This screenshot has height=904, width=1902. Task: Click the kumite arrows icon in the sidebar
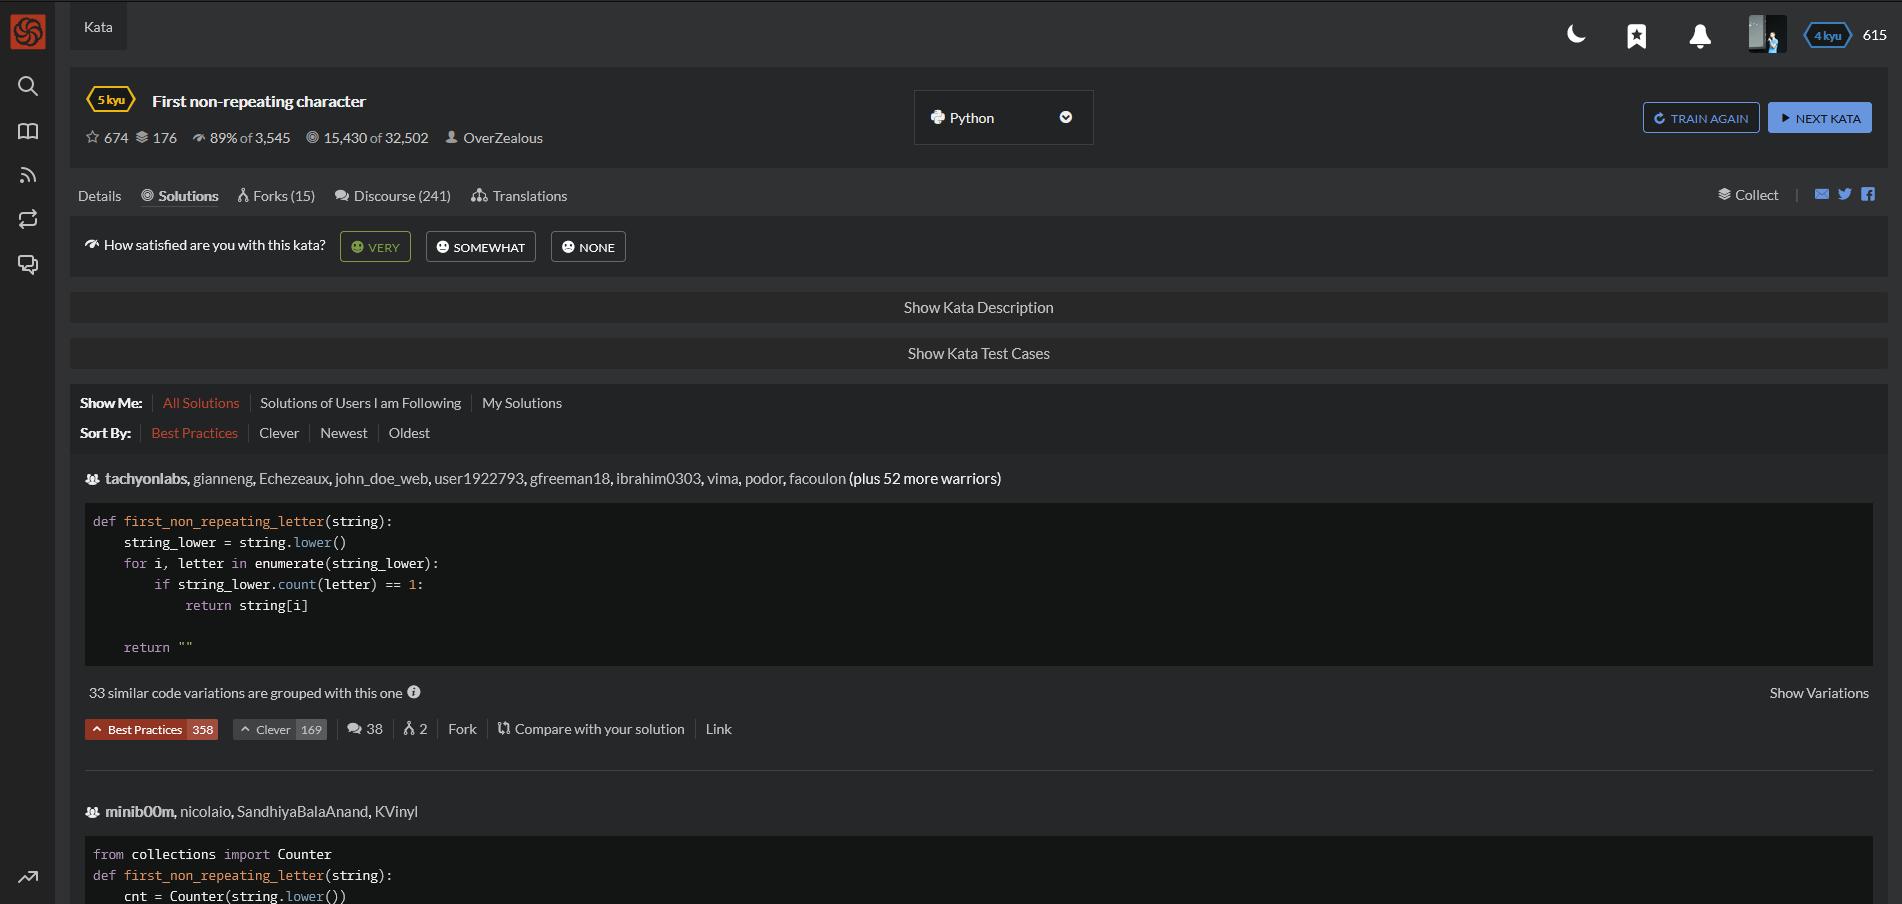[x=28, y=219]
